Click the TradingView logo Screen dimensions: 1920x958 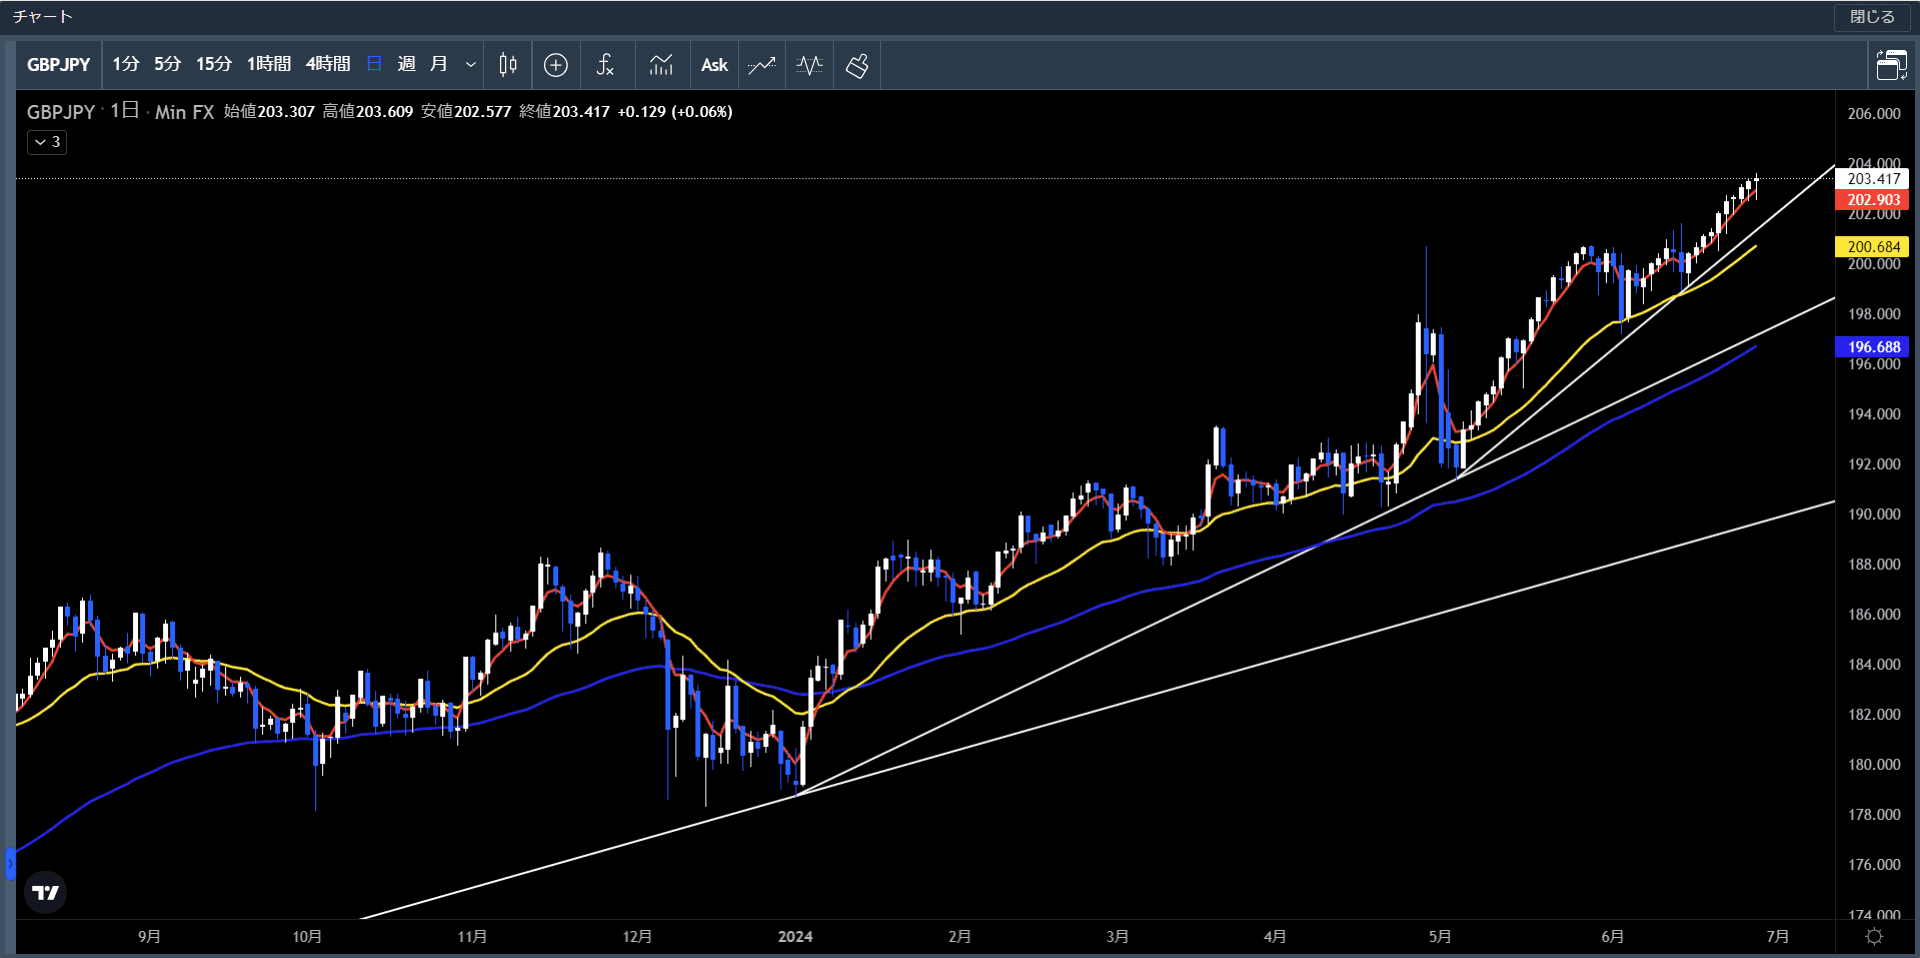tap(45, 892)
